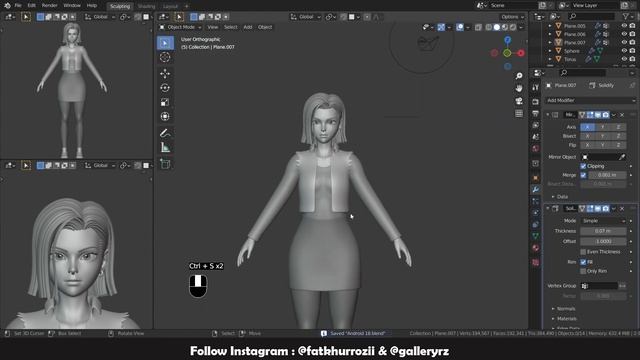Select the Scale tool
Screen dimensions: 640x360
tap(165, 102)
